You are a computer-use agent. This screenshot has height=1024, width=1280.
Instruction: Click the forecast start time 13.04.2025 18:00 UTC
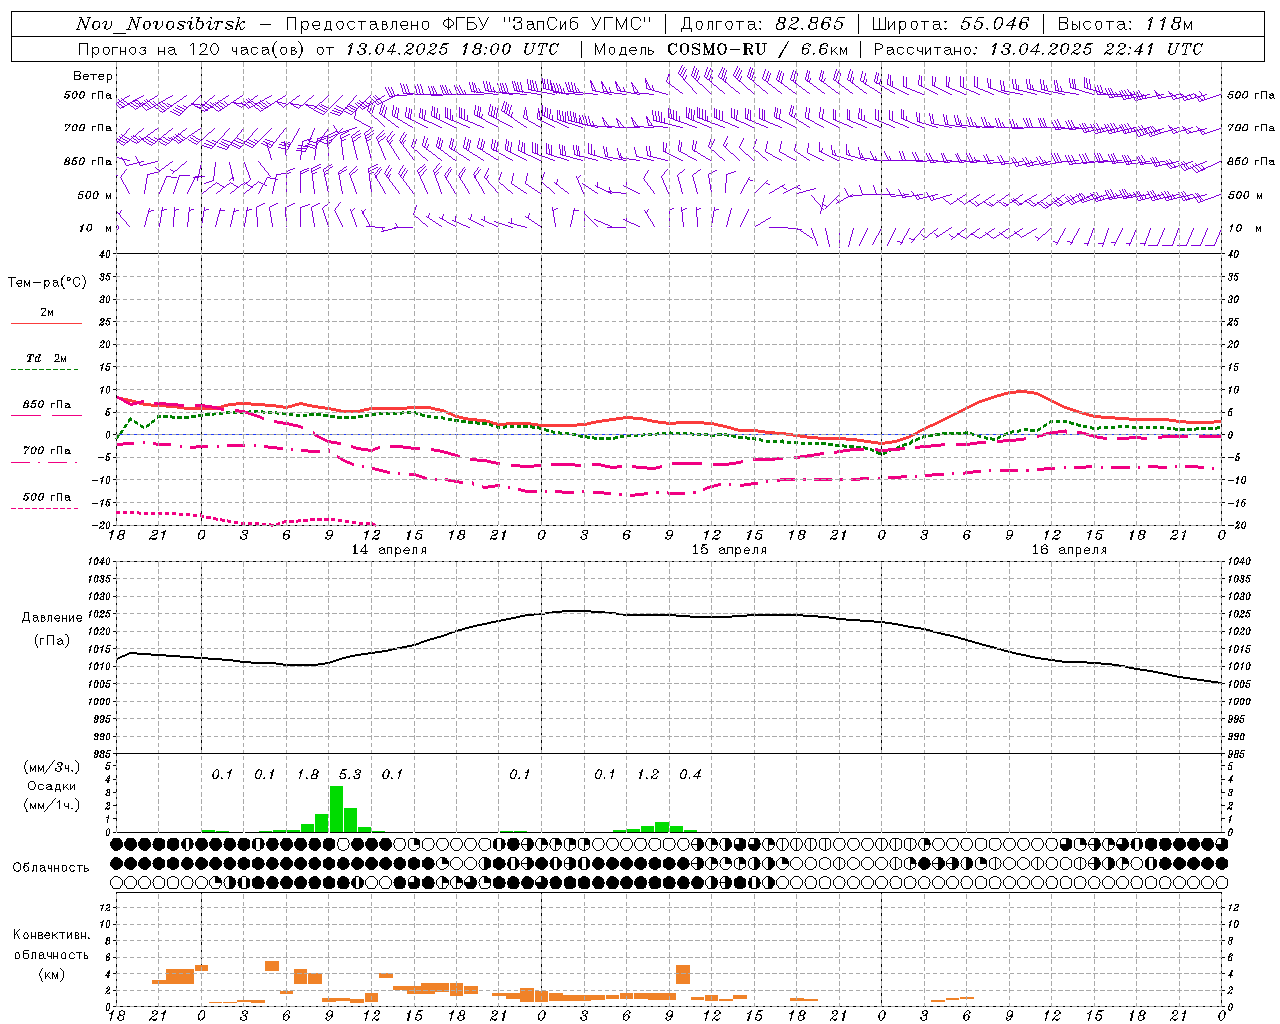click(x=453, y=49)
